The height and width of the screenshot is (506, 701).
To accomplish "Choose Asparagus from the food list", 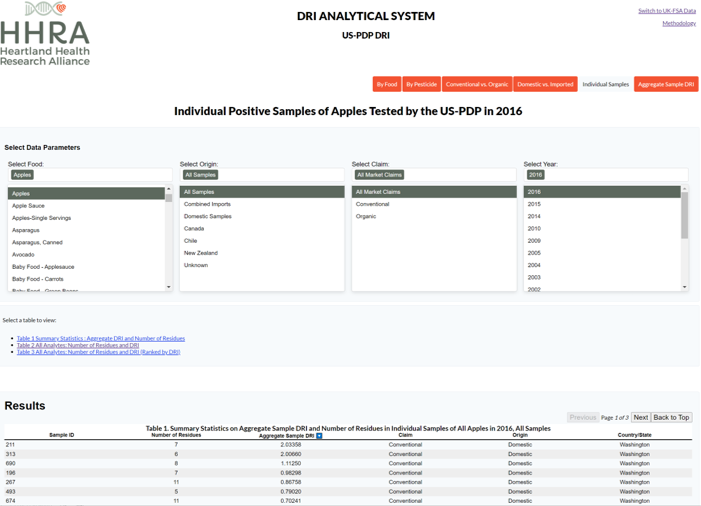I will pos(86,230).
